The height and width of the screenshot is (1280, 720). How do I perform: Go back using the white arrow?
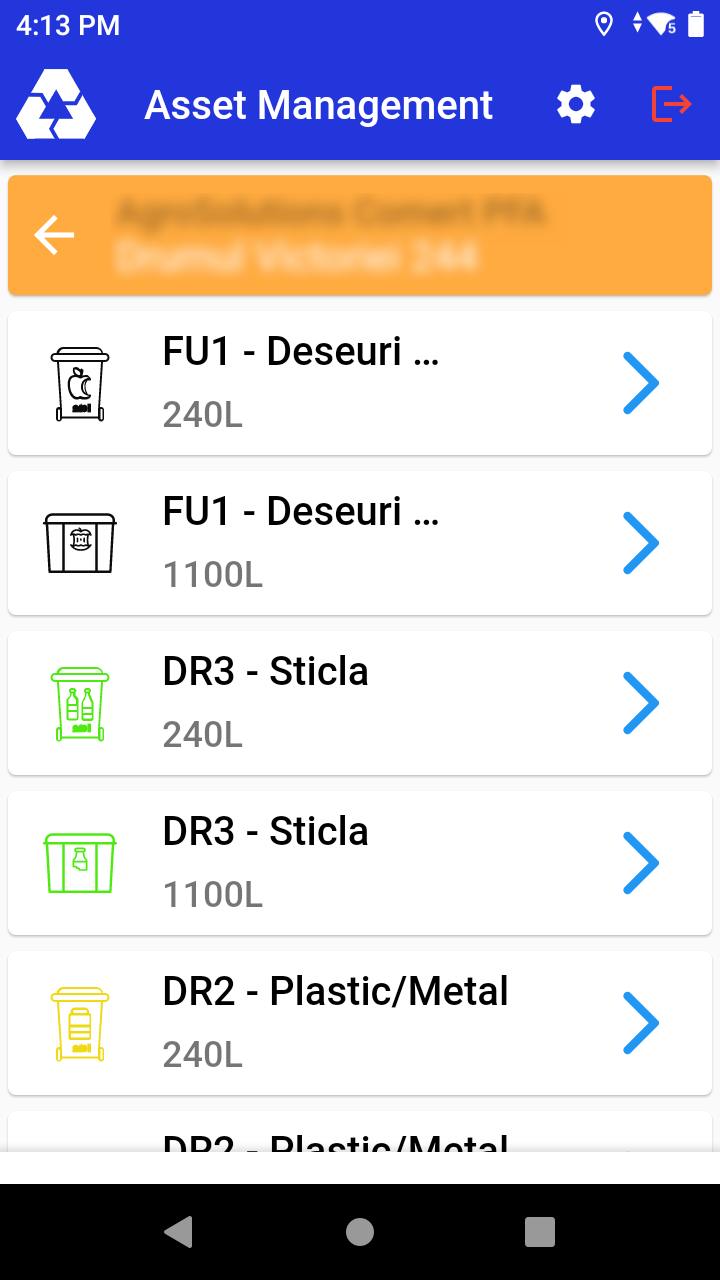54,235
